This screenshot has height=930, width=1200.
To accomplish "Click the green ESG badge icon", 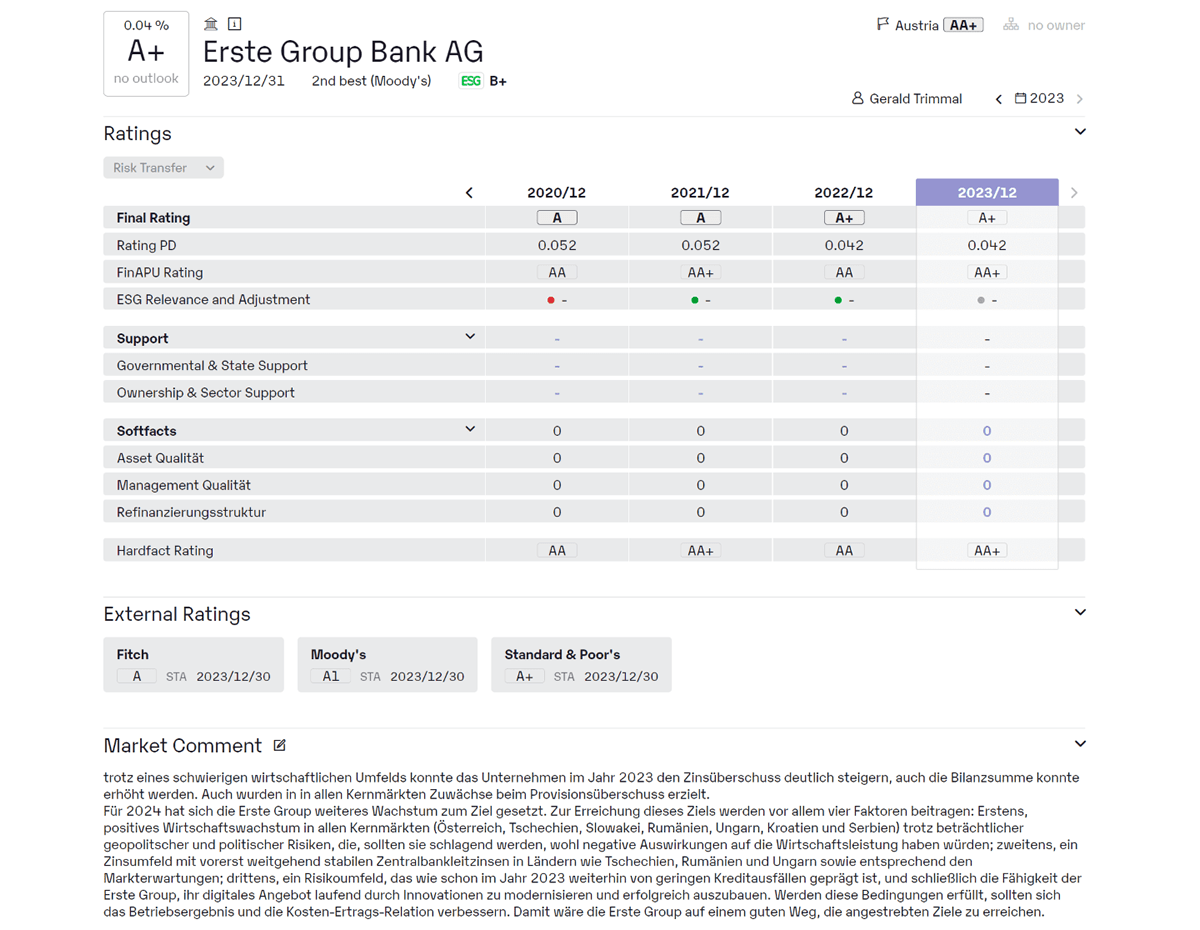I will [471, 81].
